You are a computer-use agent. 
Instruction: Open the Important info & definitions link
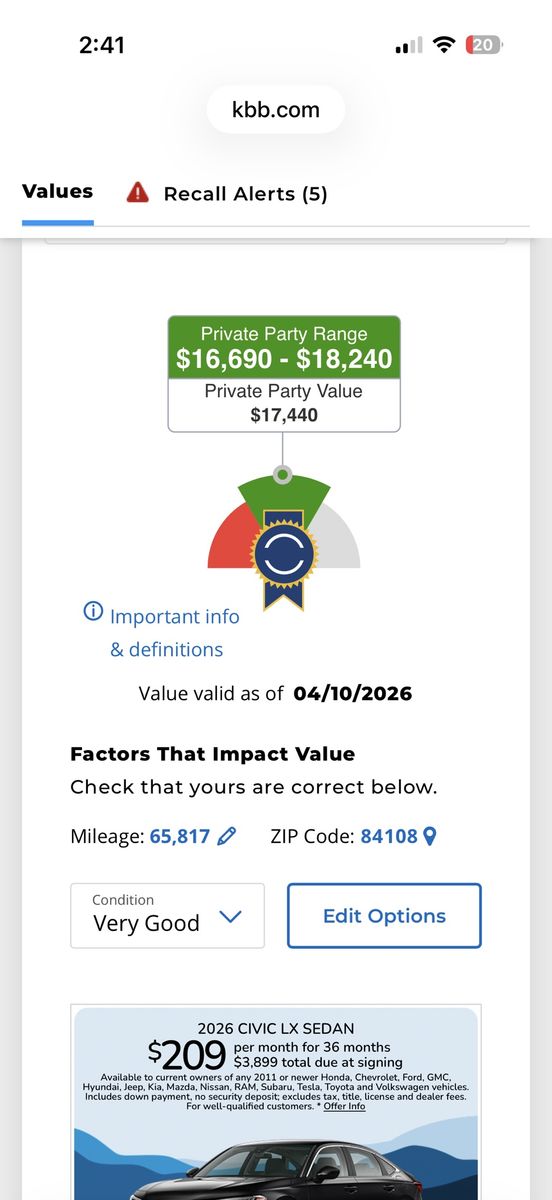[174, 633]
